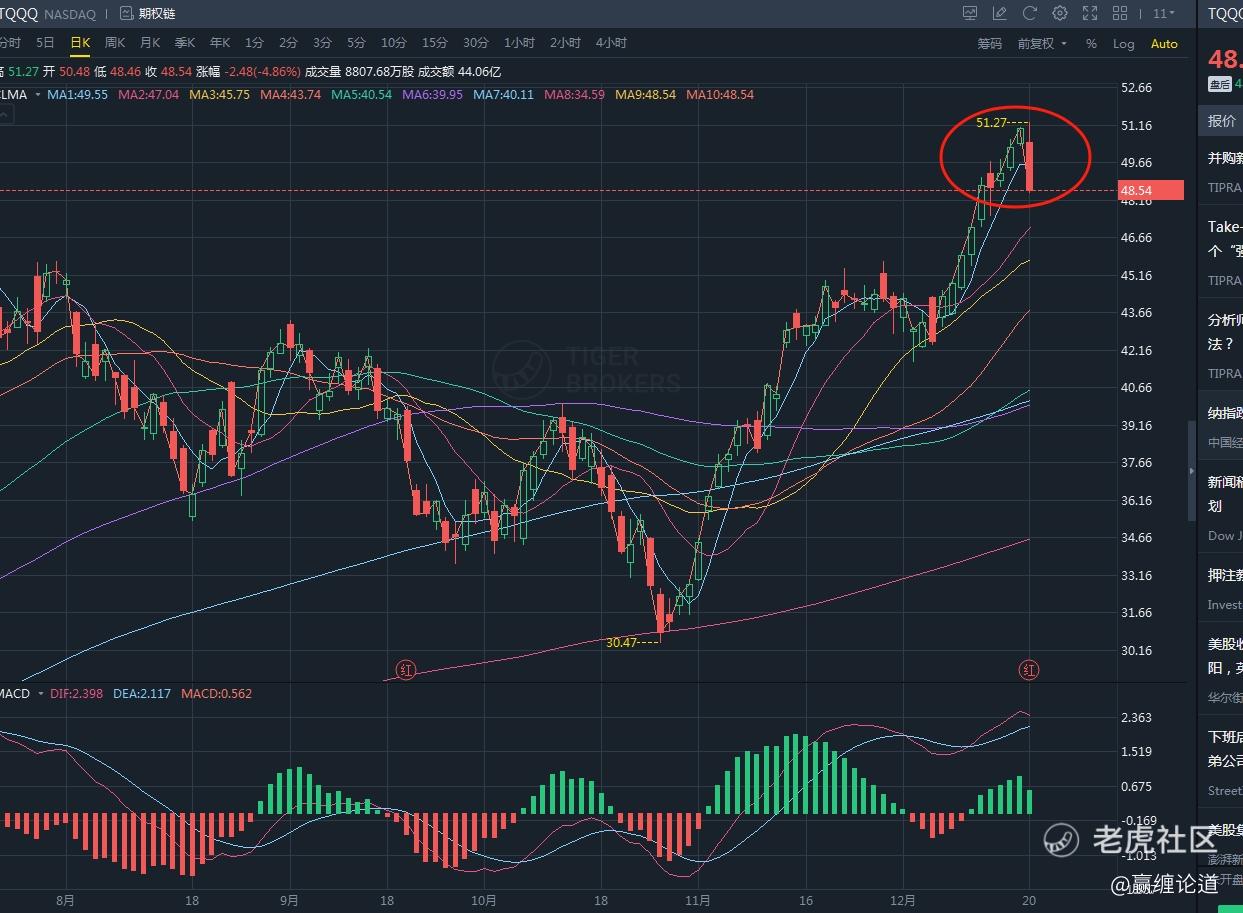Click the 成交额 44.06亿 turnover value
This screenshot has height=913, width=1243.
[x=459, y=72]
